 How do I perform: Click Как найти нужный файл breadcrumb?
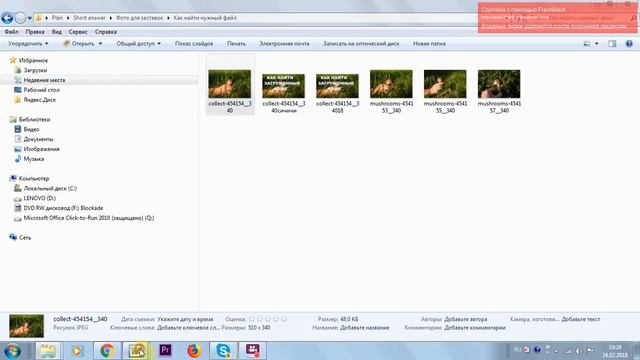tap(205, 18)
